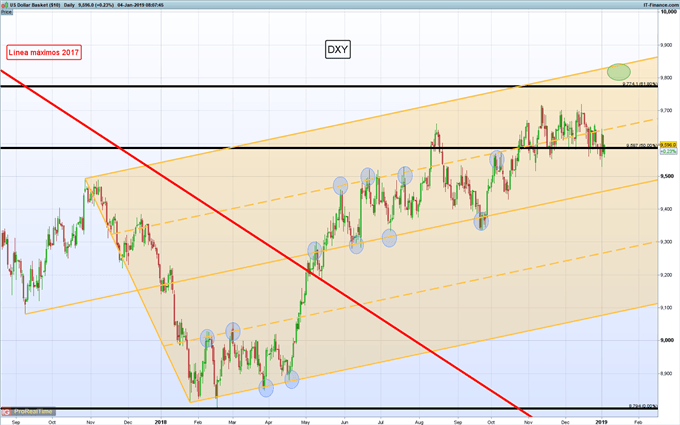Viewport: 680px width, 425px height.
Task: Click the Jul label on time axis
Action: tap(381, 422)
